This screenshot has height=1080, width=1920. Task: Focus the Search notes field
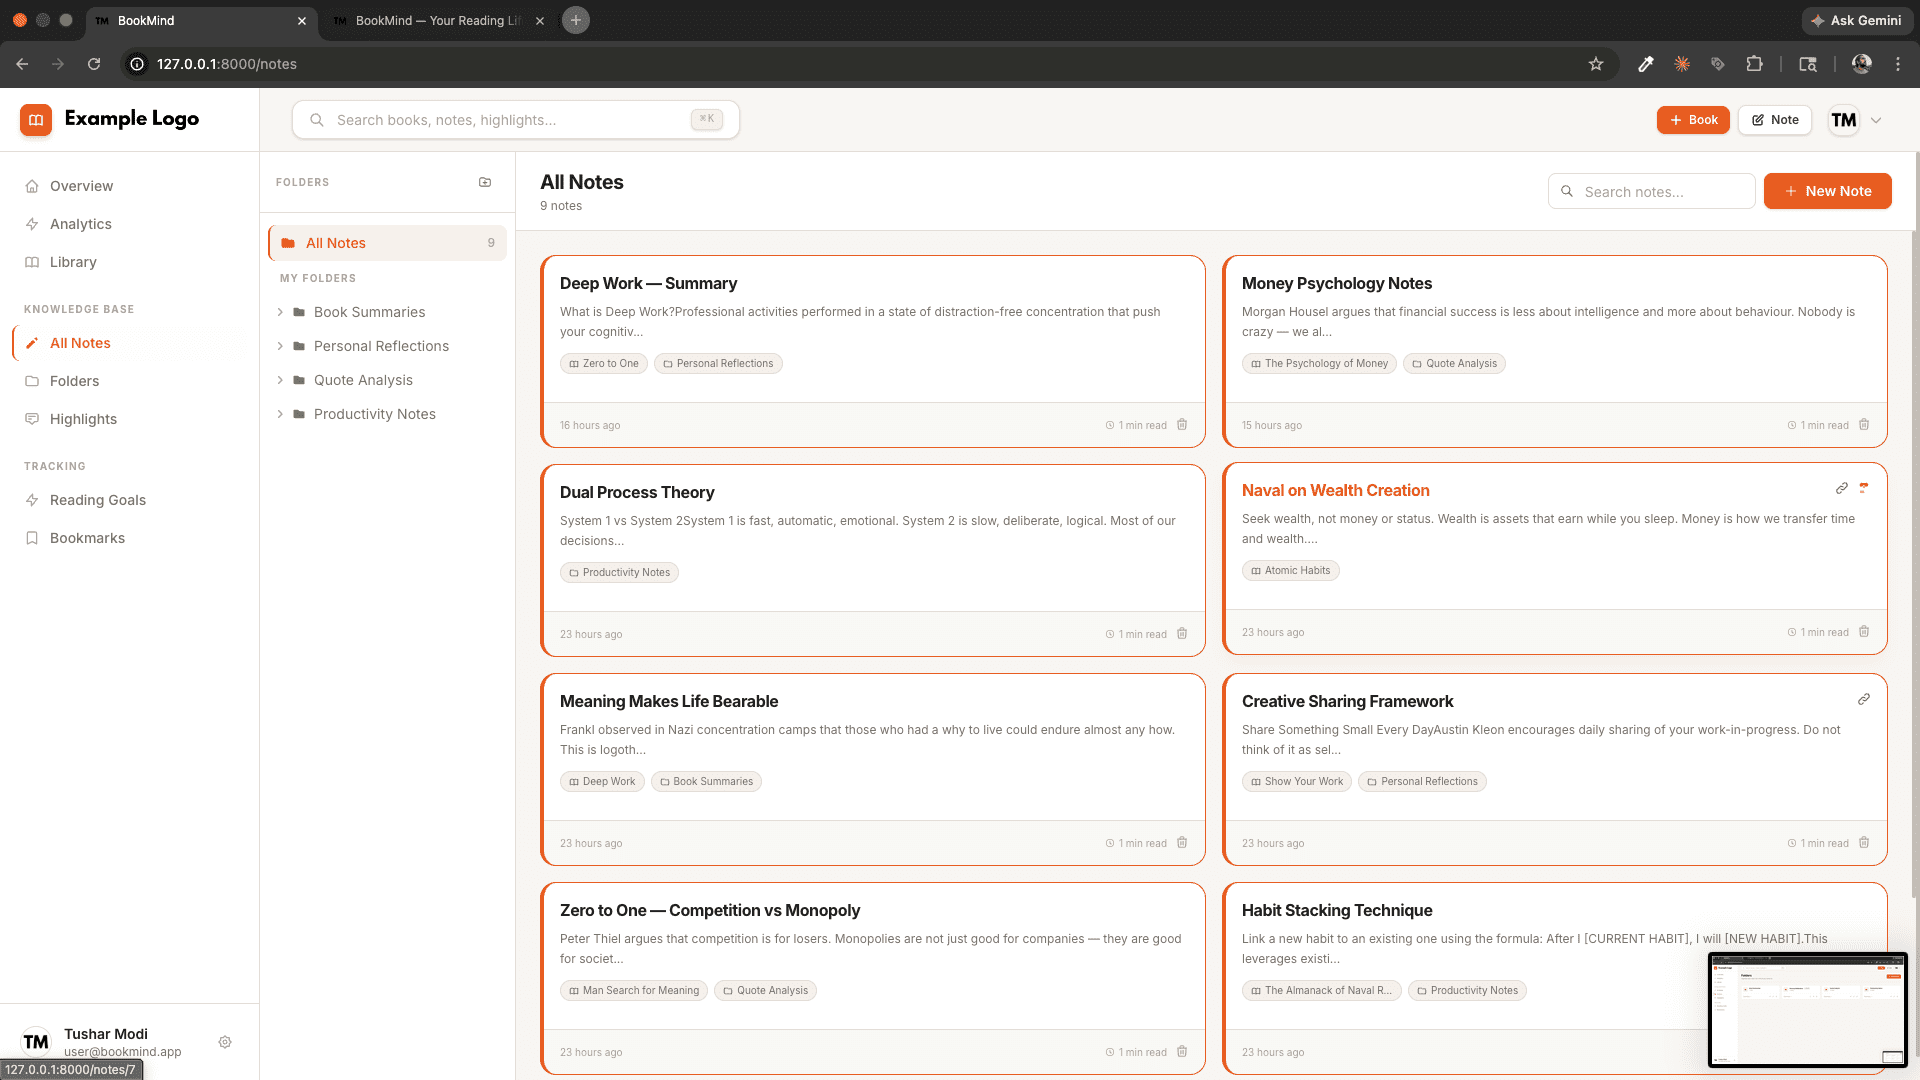pos(1652,191)
